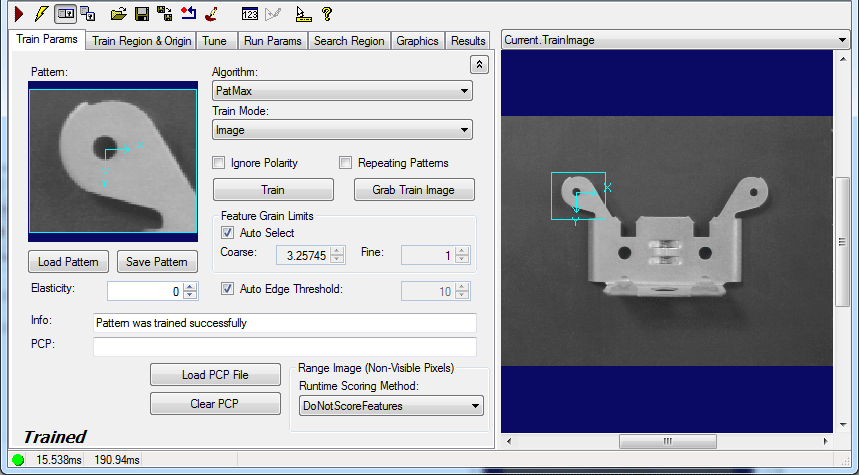This screenshot has height=475, width=859.
Task: Open the Train Mode dropdown
Action: [x=342, y=130]
